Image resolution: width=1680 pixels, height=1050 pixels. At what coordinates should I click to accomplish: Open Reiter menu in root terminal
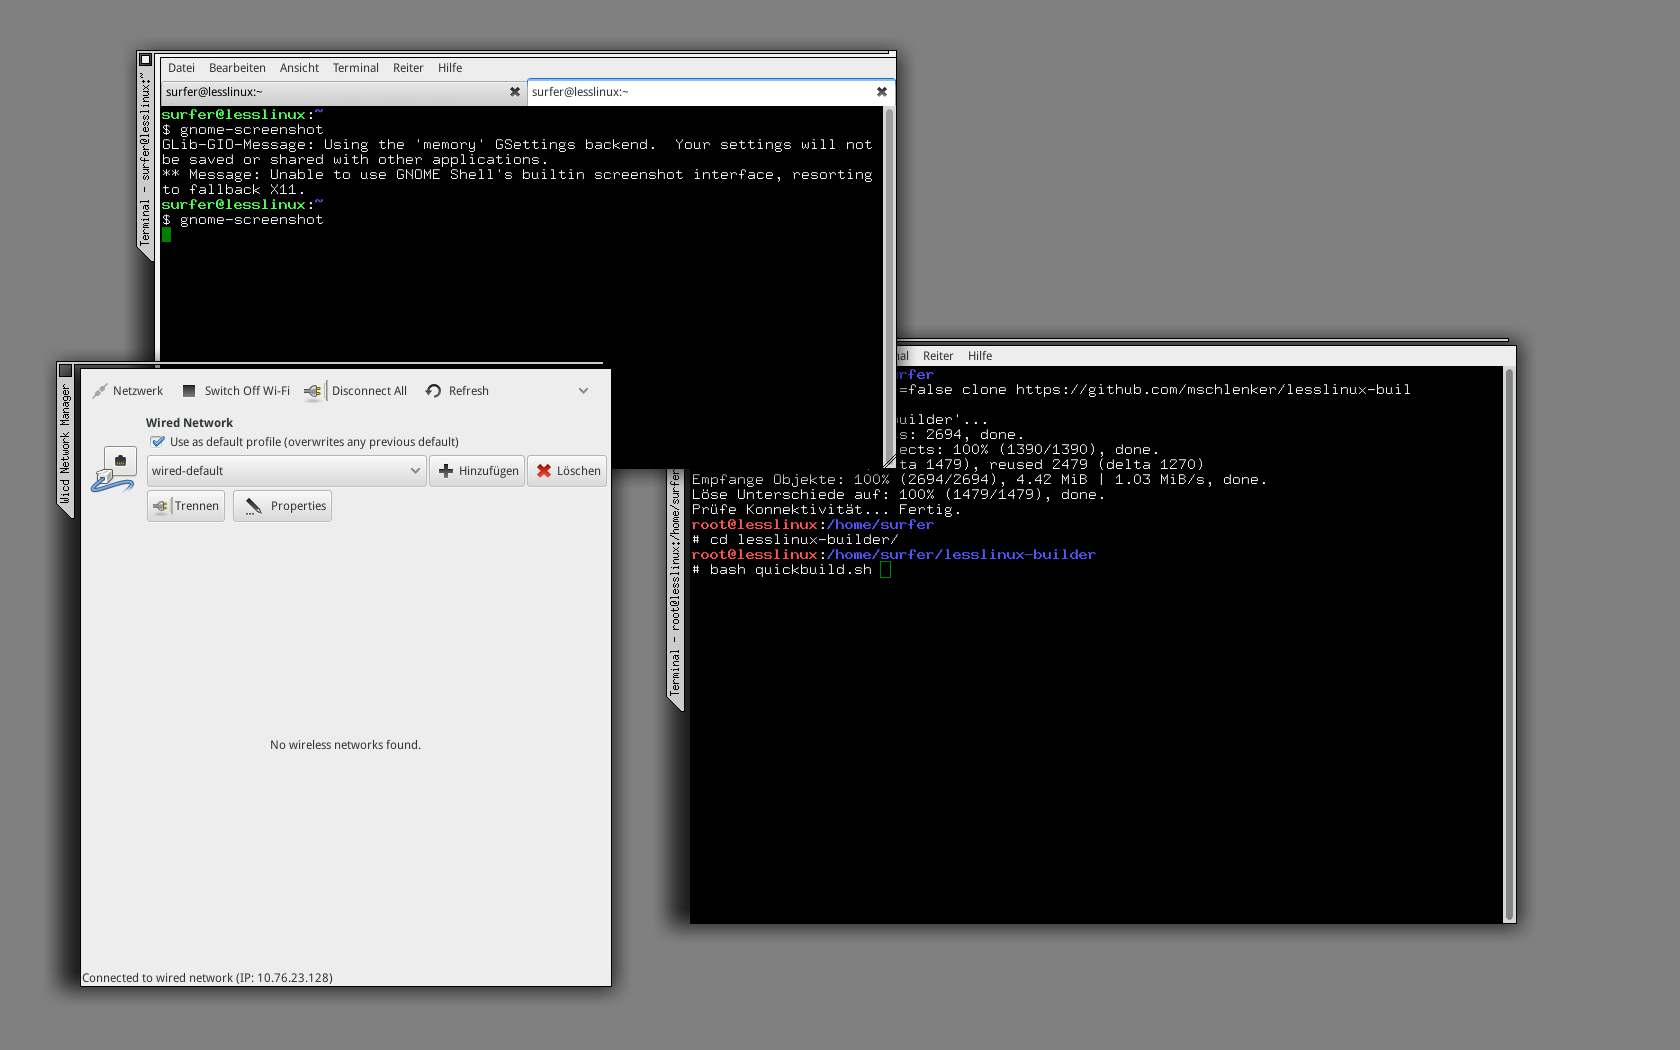point(938,356)
